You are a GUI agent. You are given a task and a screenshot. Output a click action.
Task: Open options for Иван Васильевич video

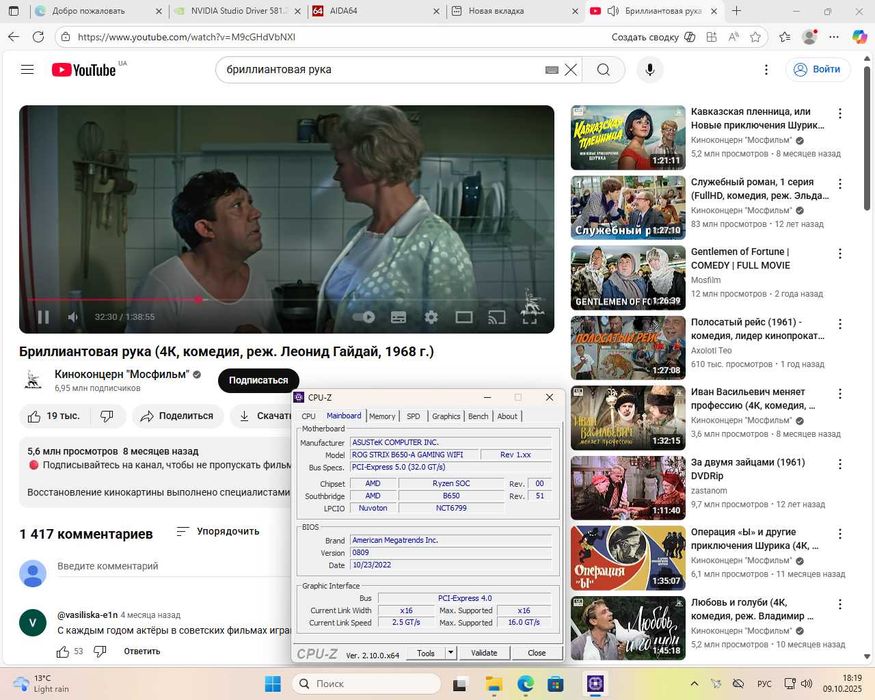pos(840,394)
